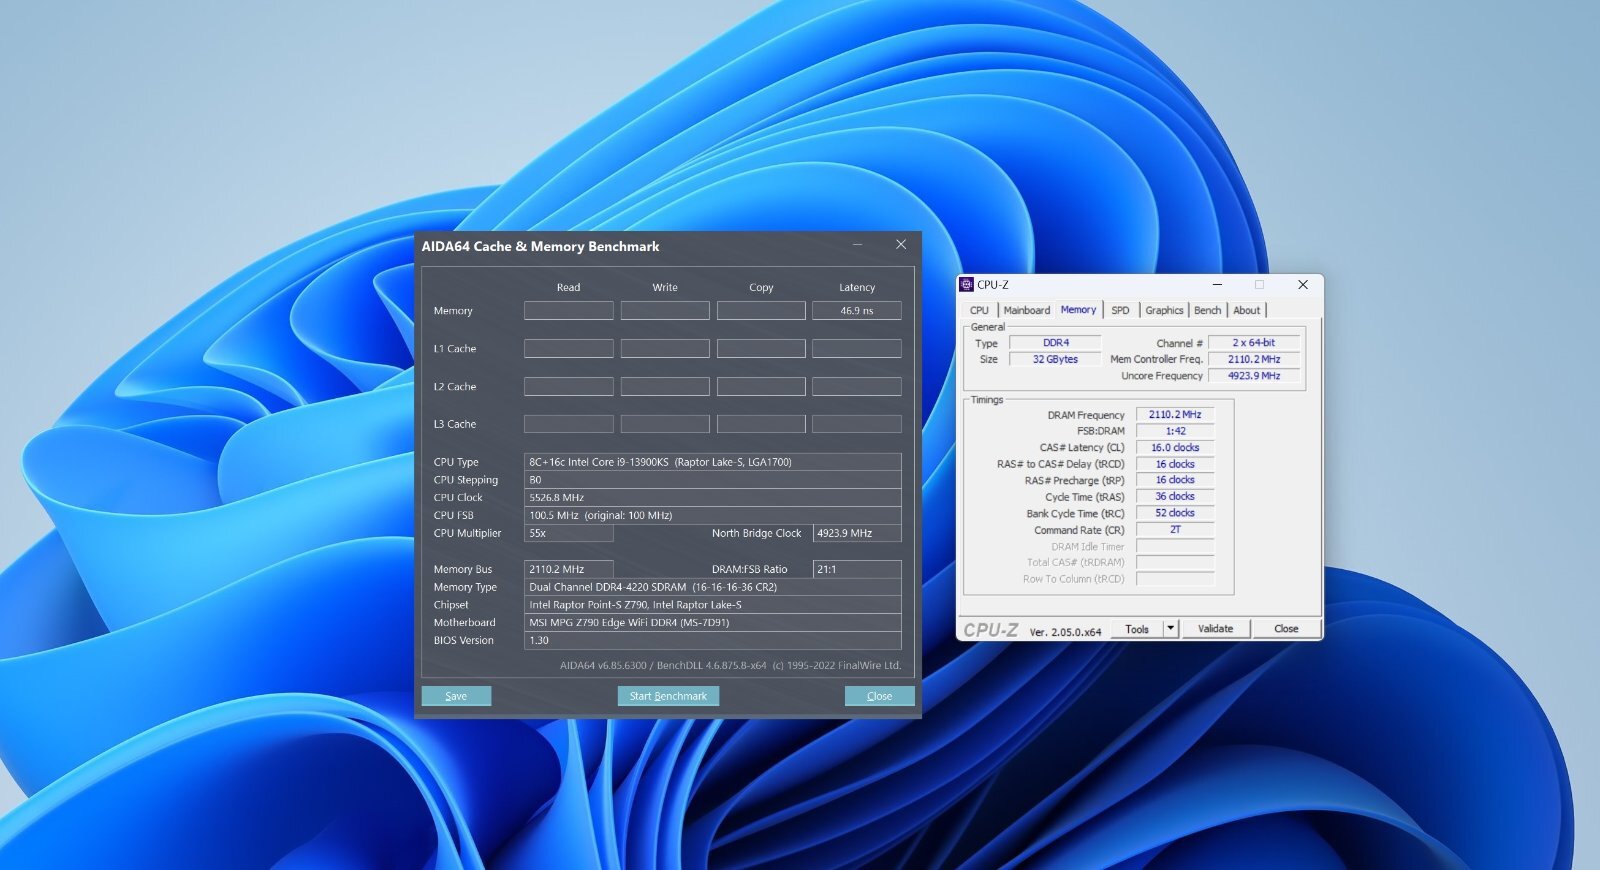Click the CPU Multiplier 55x value

(x=569, y=534)
